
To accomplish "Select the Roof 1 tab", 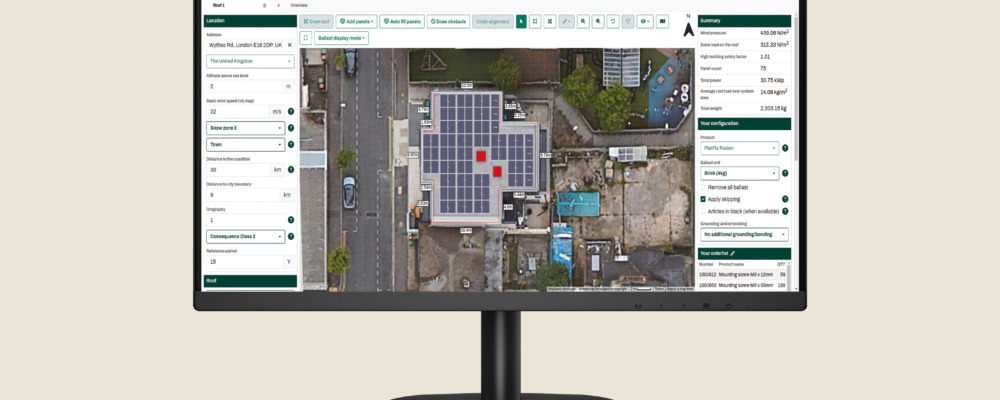I will (219, 5).
